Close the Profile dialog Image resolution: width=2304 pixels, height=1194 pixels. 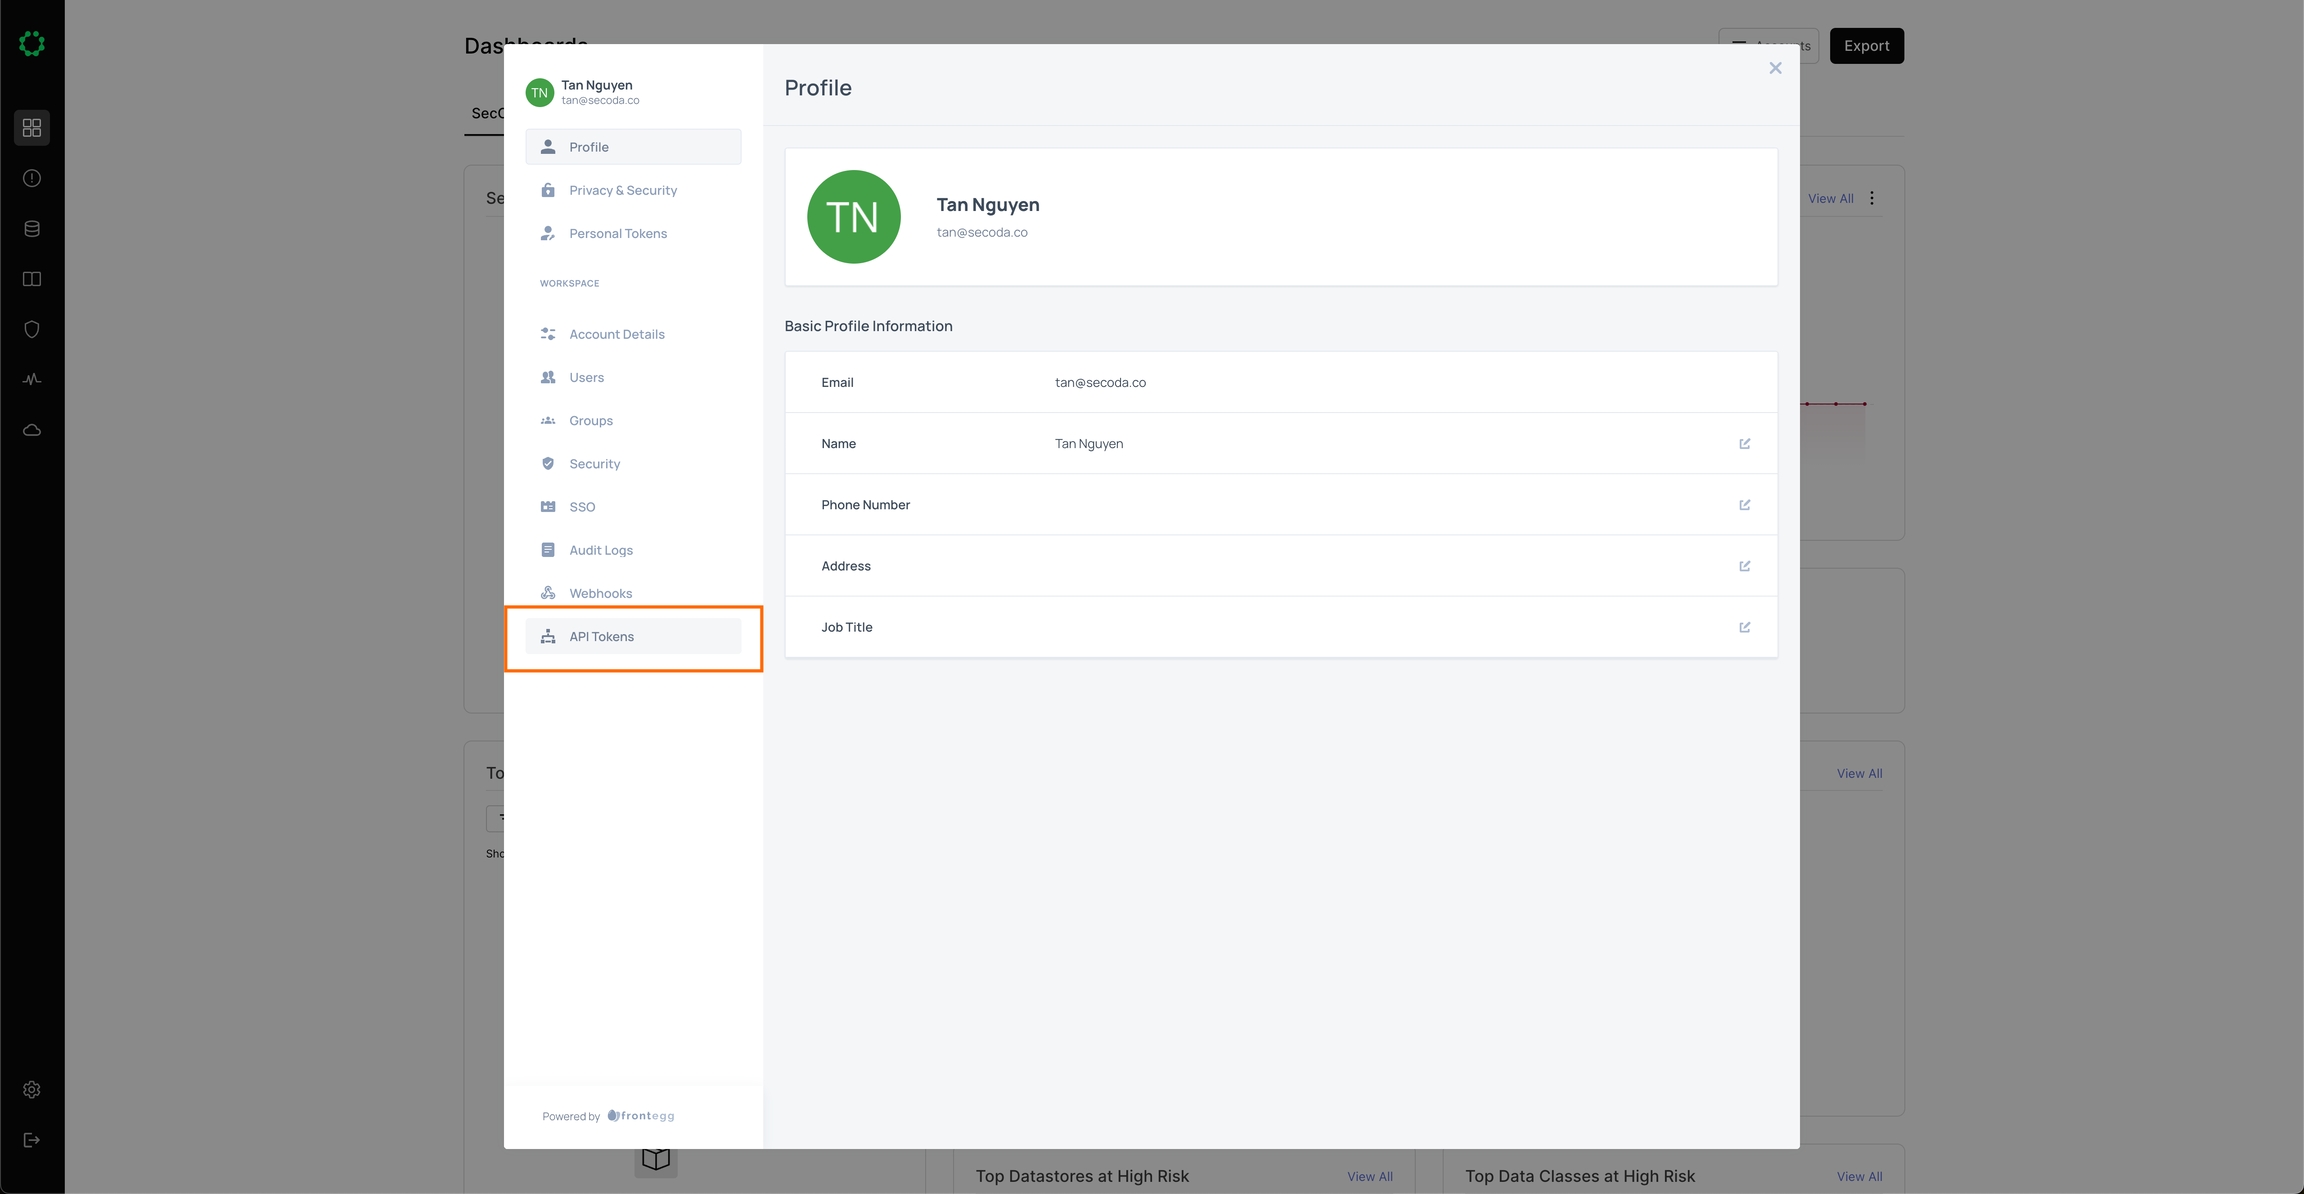[1775, 68]
